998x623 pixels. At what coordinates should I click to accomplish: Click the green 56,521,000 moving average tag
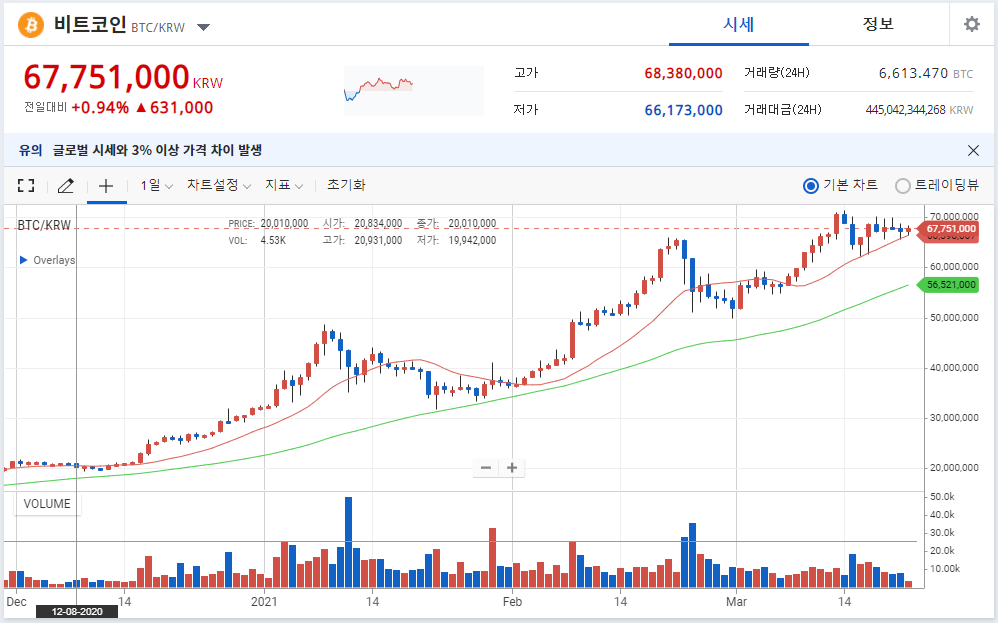click(947, 284)
